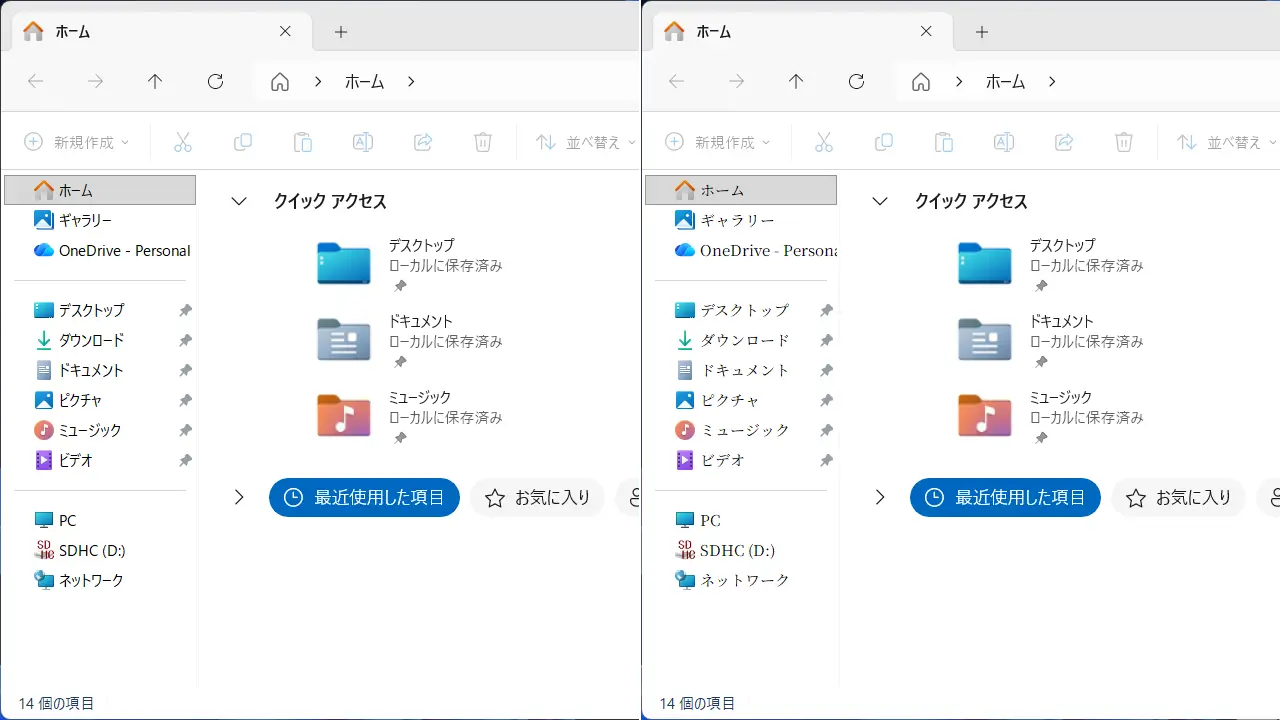The width and height of the screenshot is (1280, 720).
Task: Toggle the 最近使用した項目 filter pill
Action: 364,497
